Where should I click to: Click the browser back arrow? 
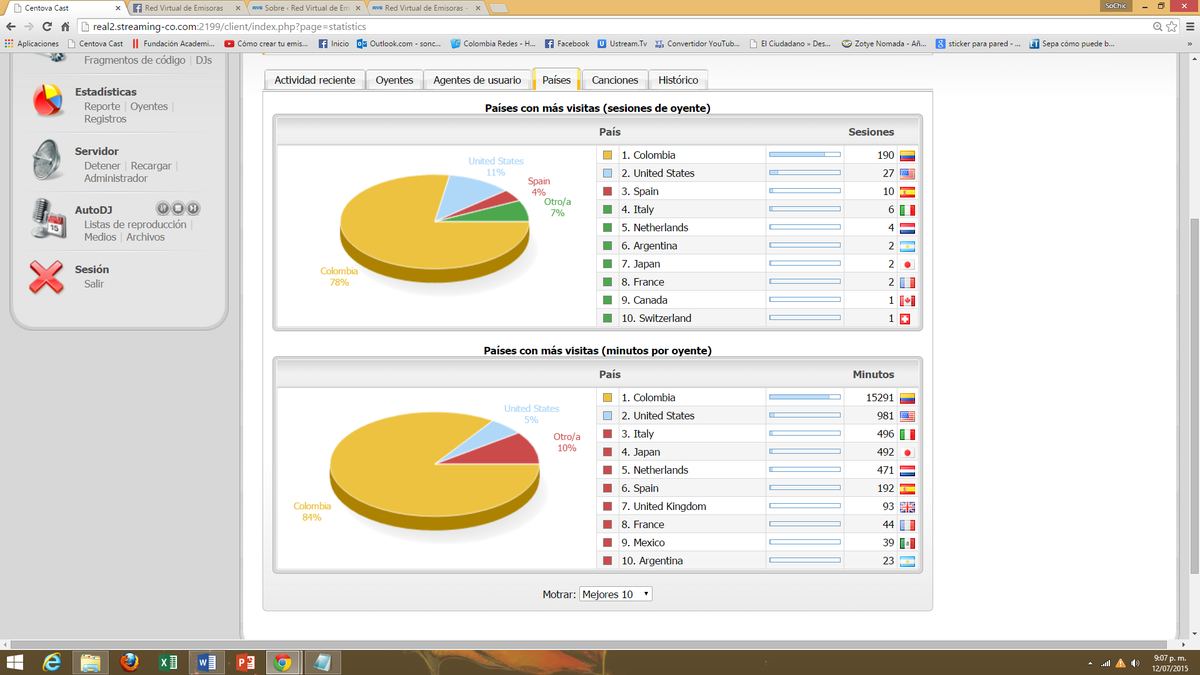click(11, 27)
